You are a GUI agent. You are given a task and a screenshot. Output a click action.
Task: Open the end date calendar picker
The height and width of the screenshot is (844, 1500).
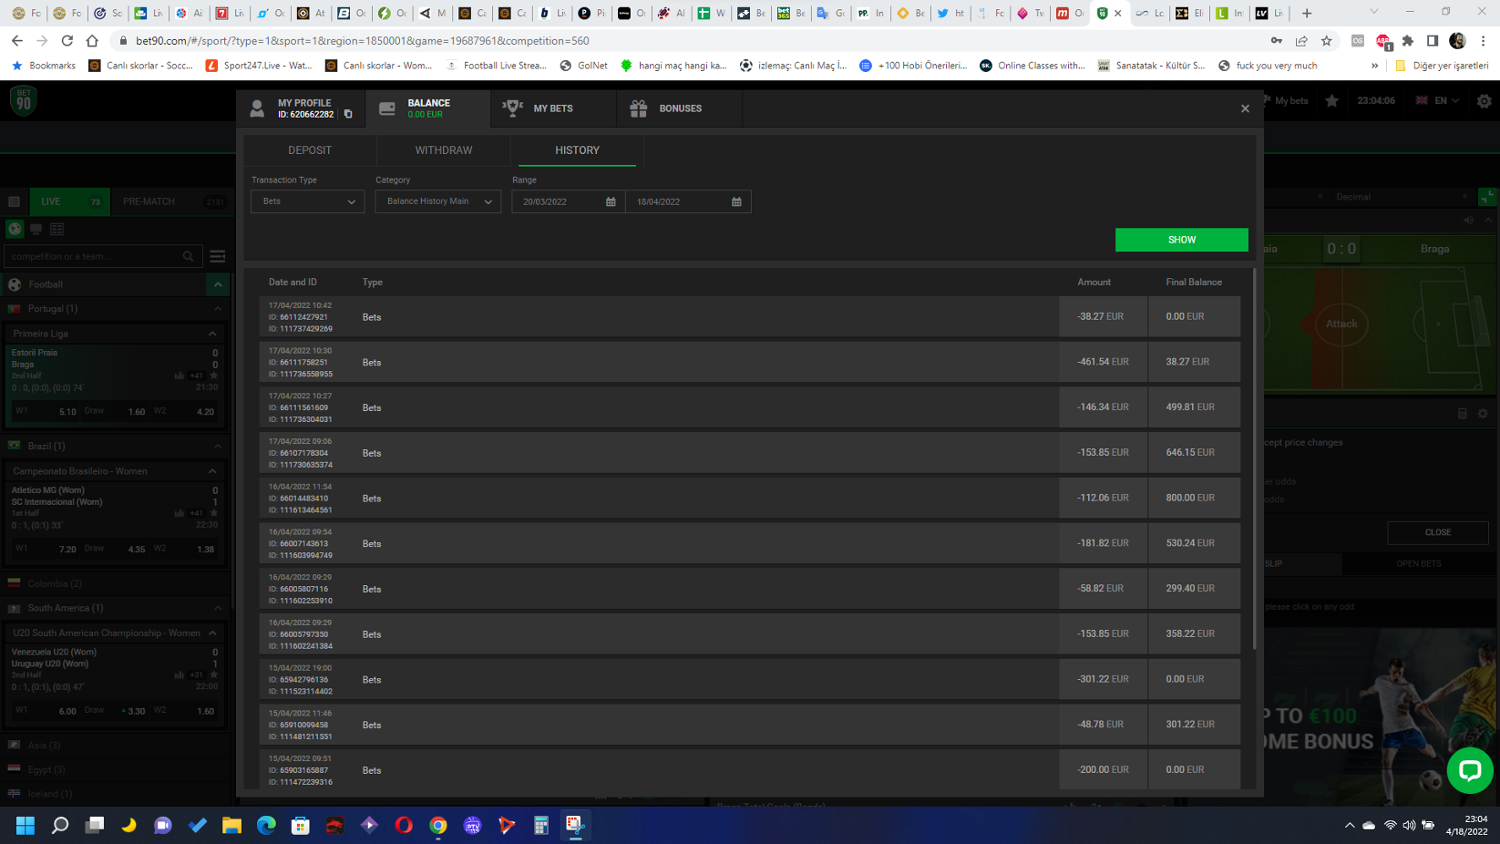737,202
